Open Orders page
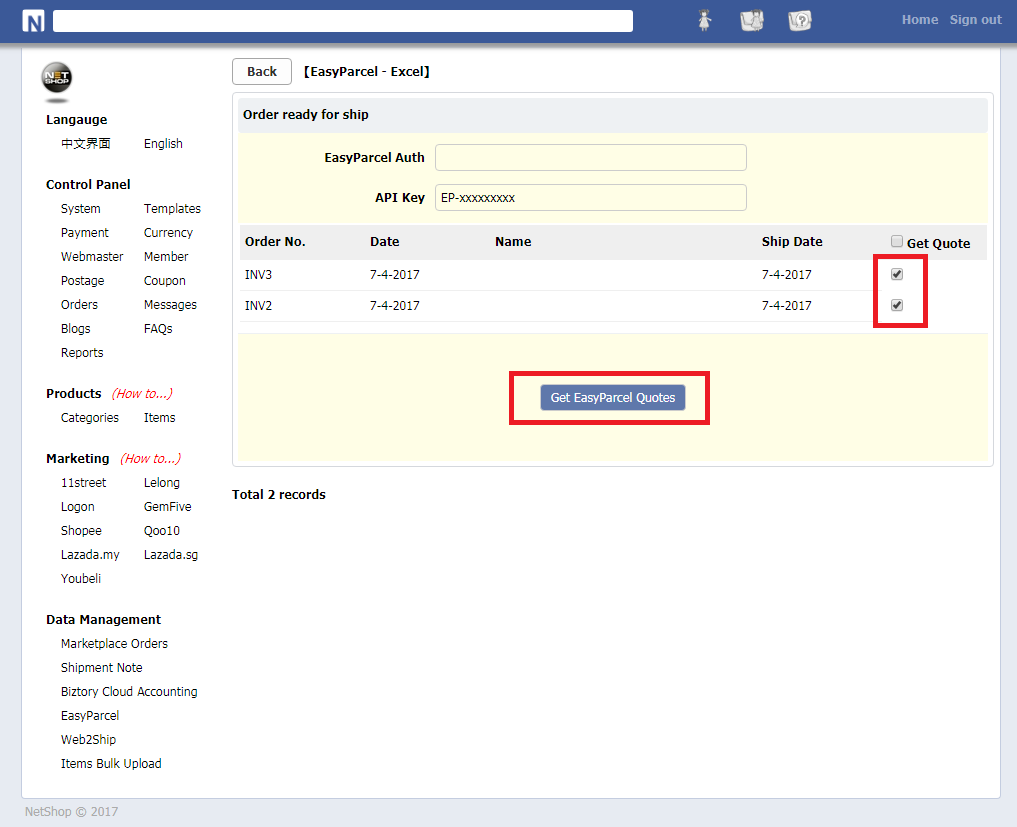The image size is (1017, 827). coord(79,304)
